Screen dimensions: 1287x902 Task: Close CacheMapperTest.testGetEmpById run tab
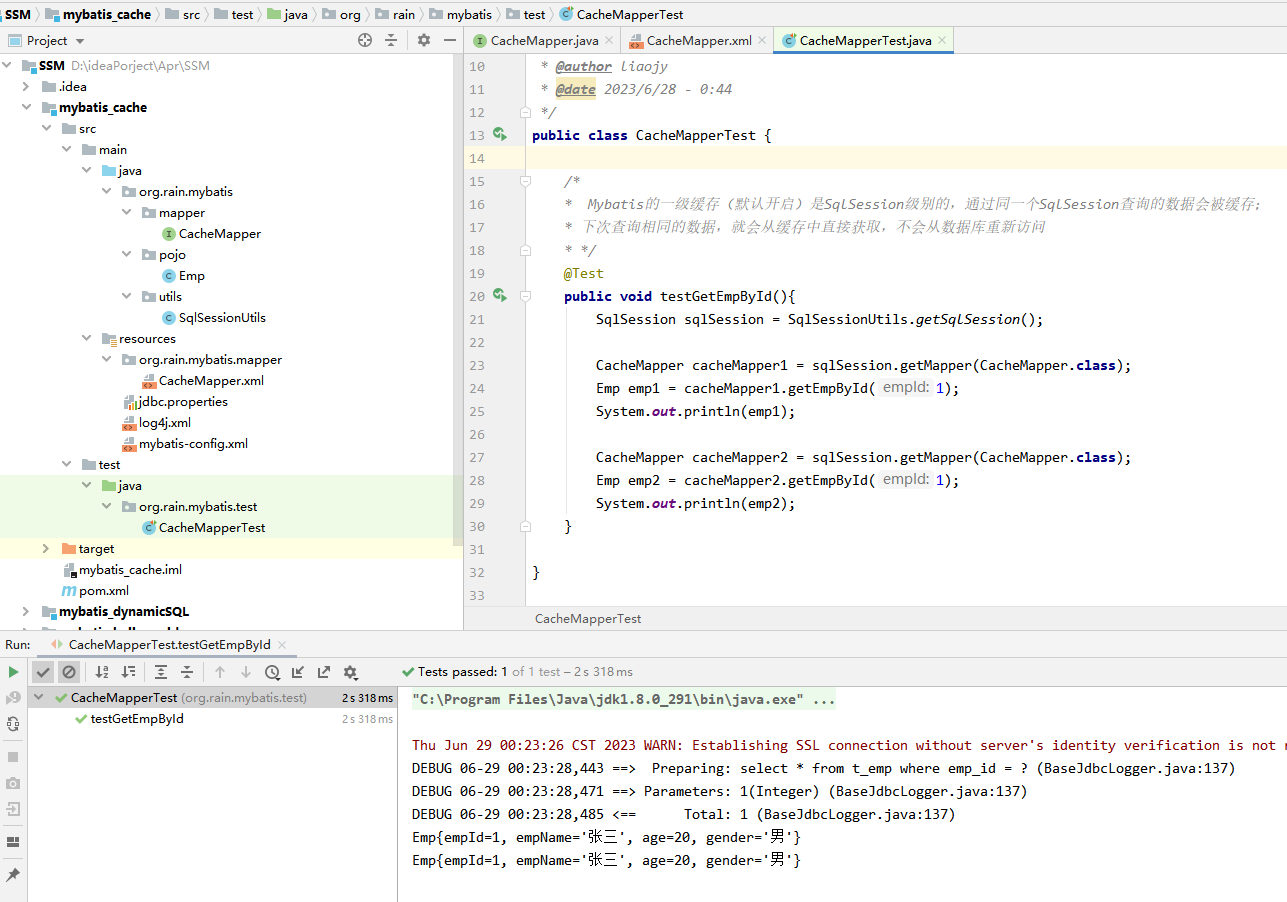[x=281, y=645]
